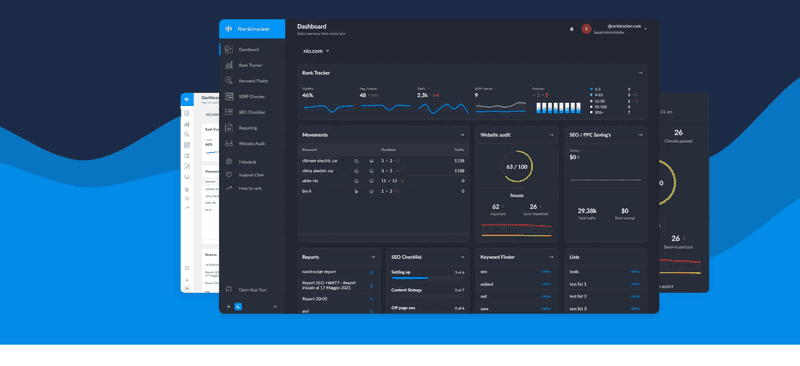Click 62 important issues count

[496, 206]
